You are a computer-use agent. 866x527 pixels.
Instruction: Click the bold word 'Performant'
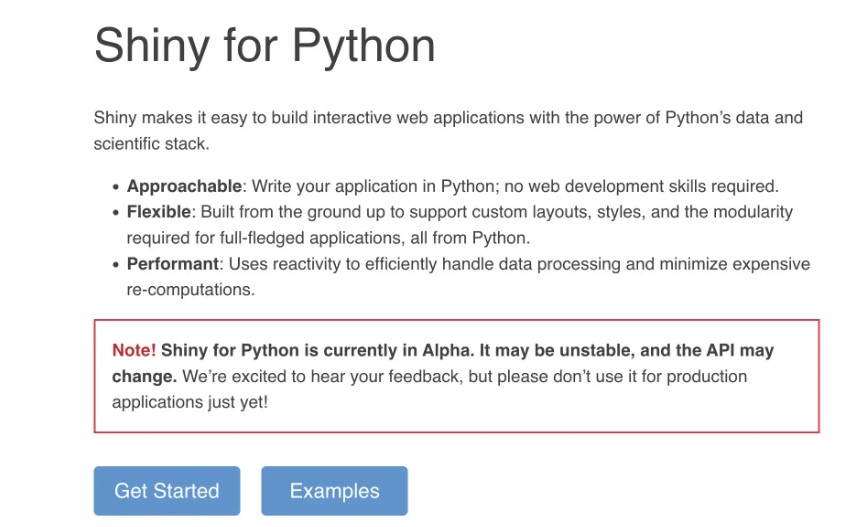[173, 264]
